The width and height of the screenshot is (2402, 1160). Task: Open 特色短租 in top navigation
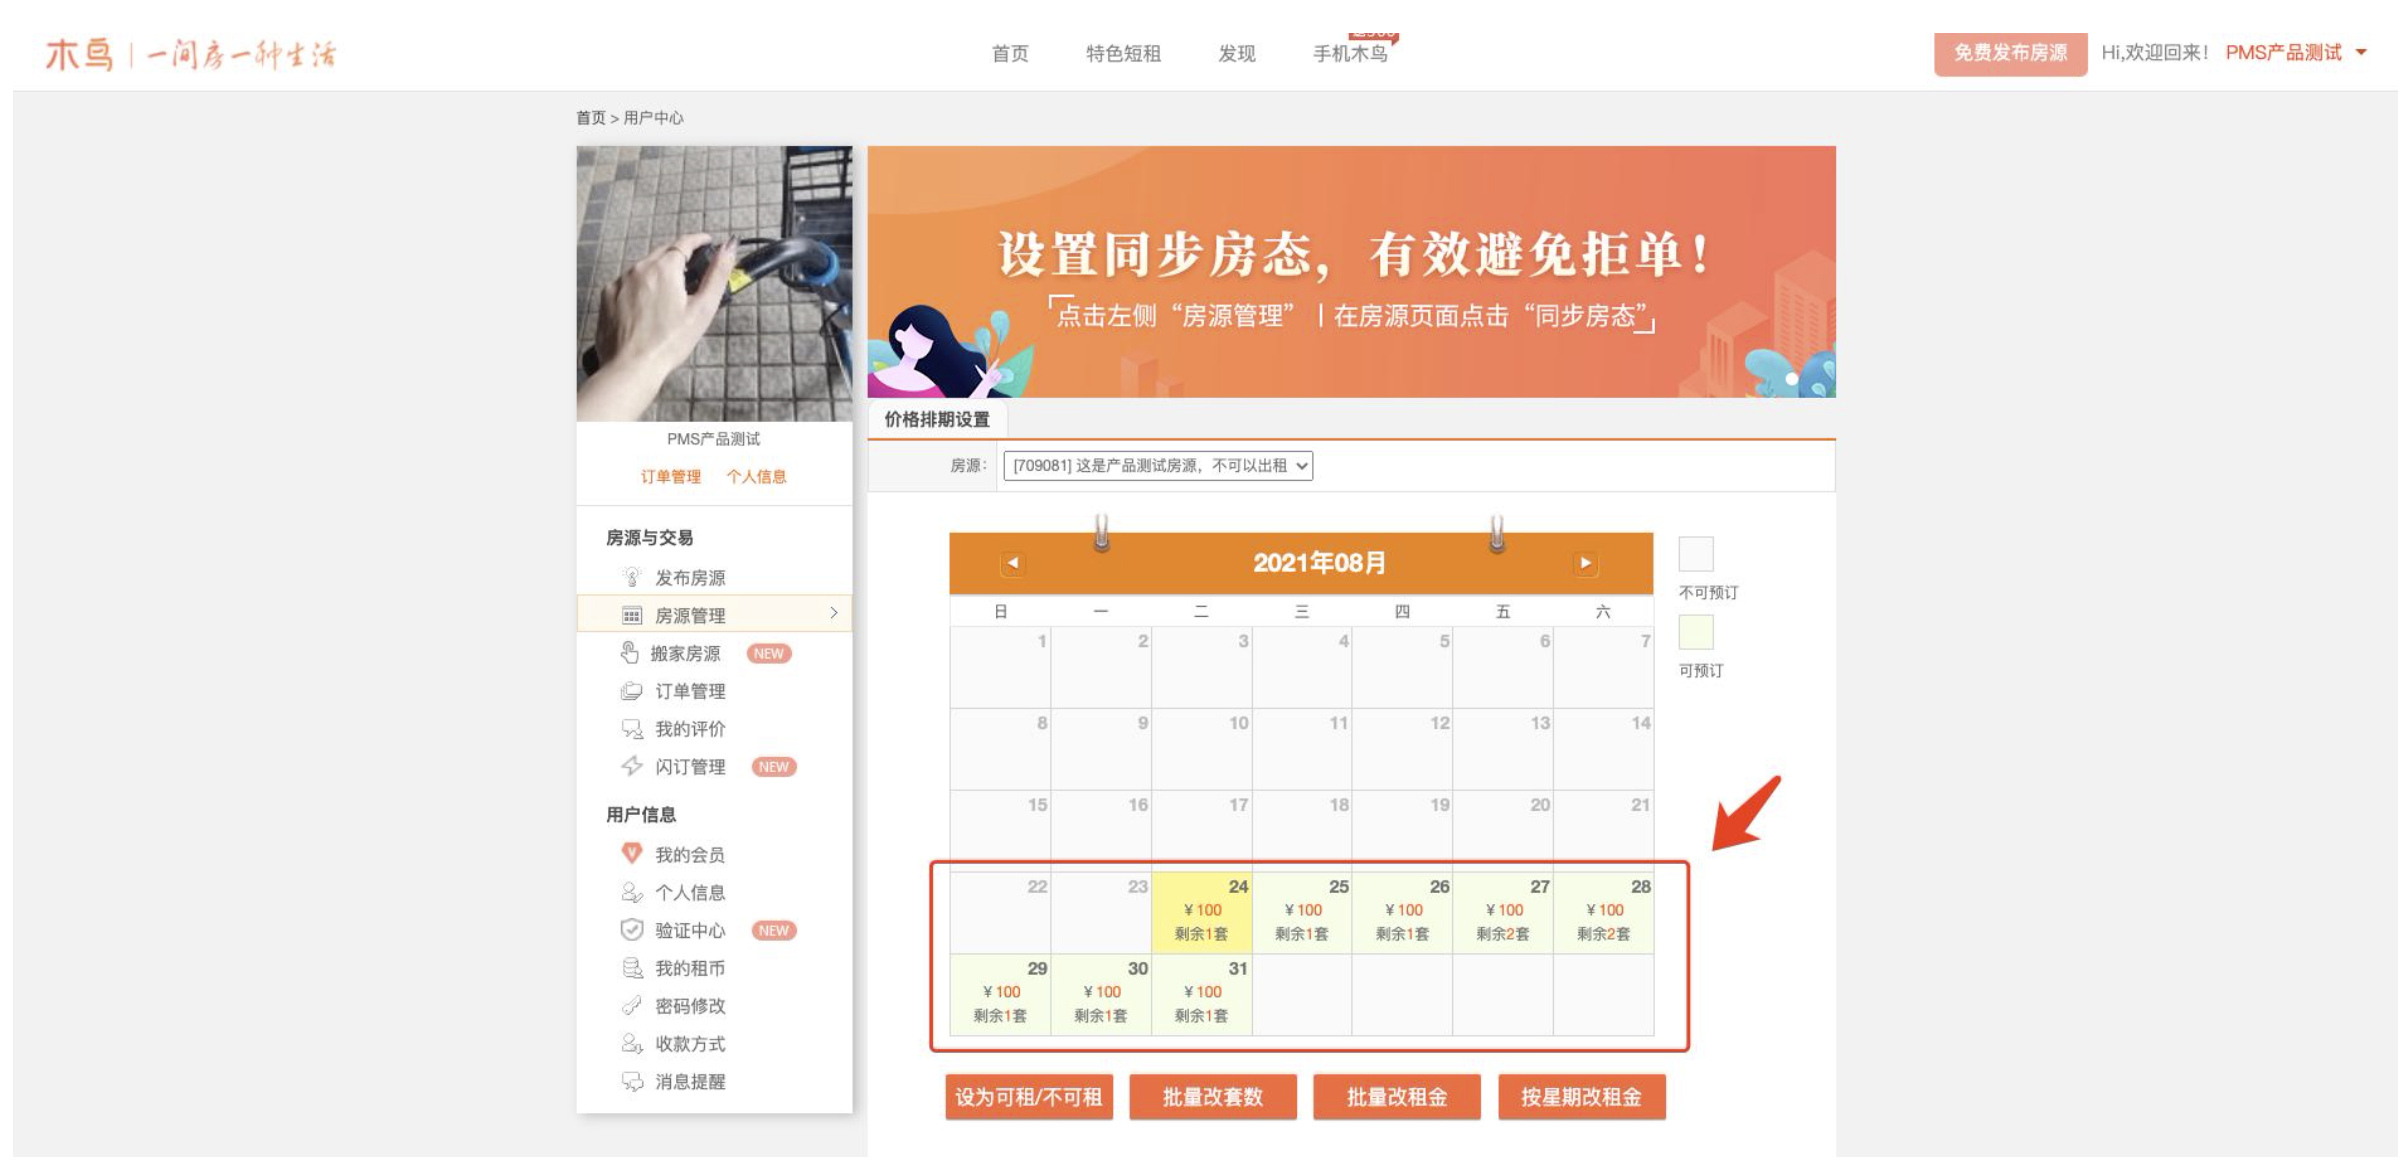(1123, 54)
